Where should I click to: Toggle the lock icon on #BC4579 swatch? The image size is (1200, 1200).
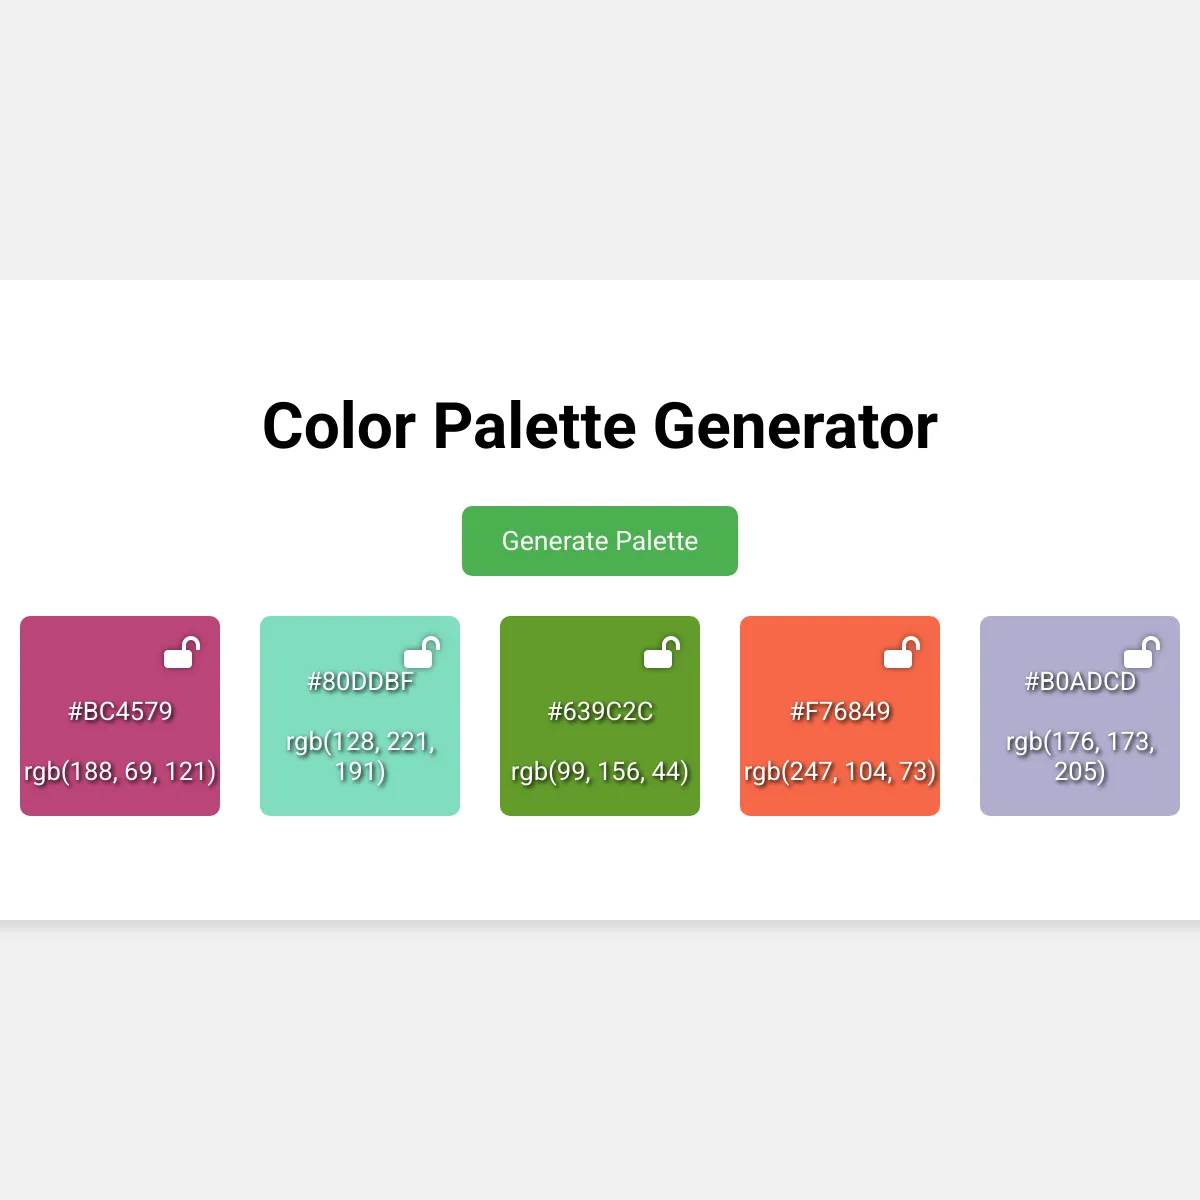point(182,652)
